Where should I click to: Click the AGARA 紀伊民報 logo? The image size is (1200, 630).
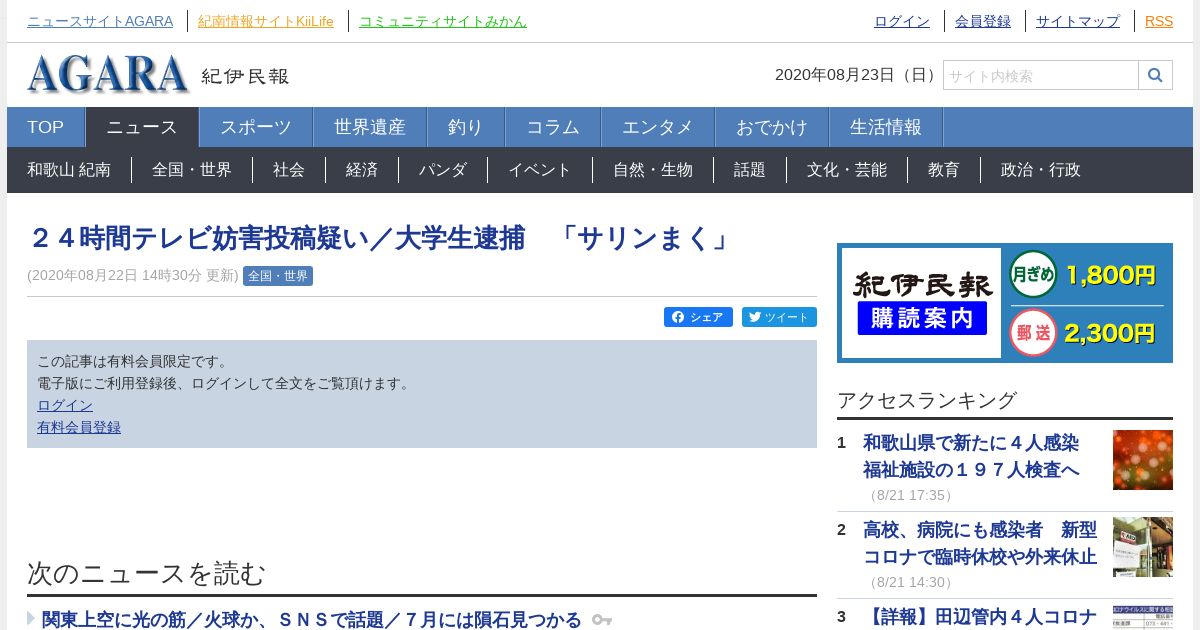click(158, 75)
